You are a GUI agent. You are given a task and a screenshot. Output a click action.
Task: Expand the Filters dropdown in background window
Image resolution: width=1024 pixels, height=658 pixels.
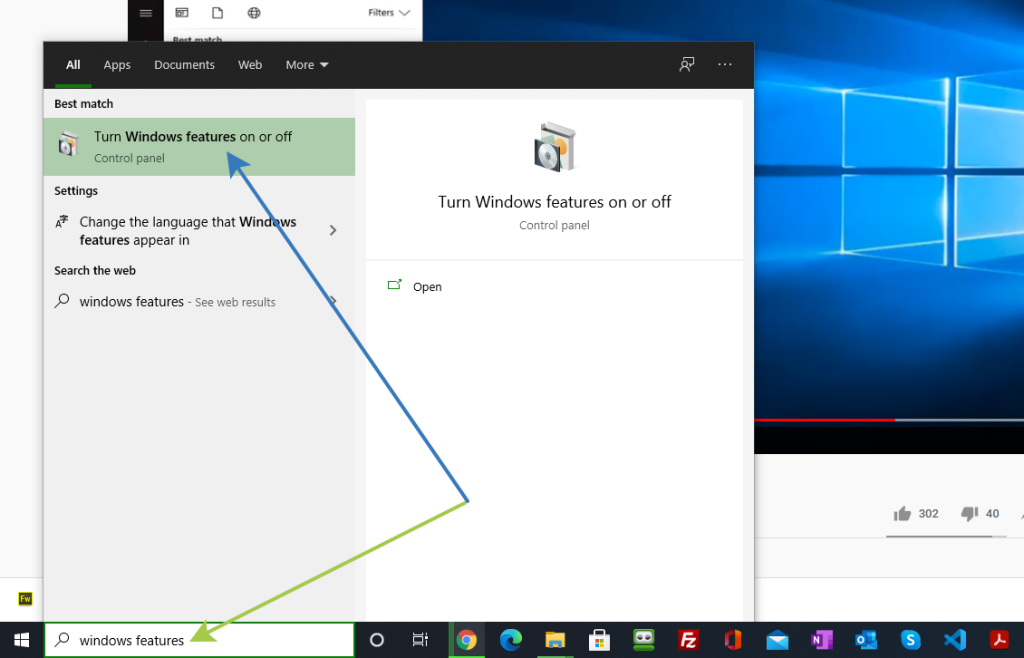click(x=389, y=12)
